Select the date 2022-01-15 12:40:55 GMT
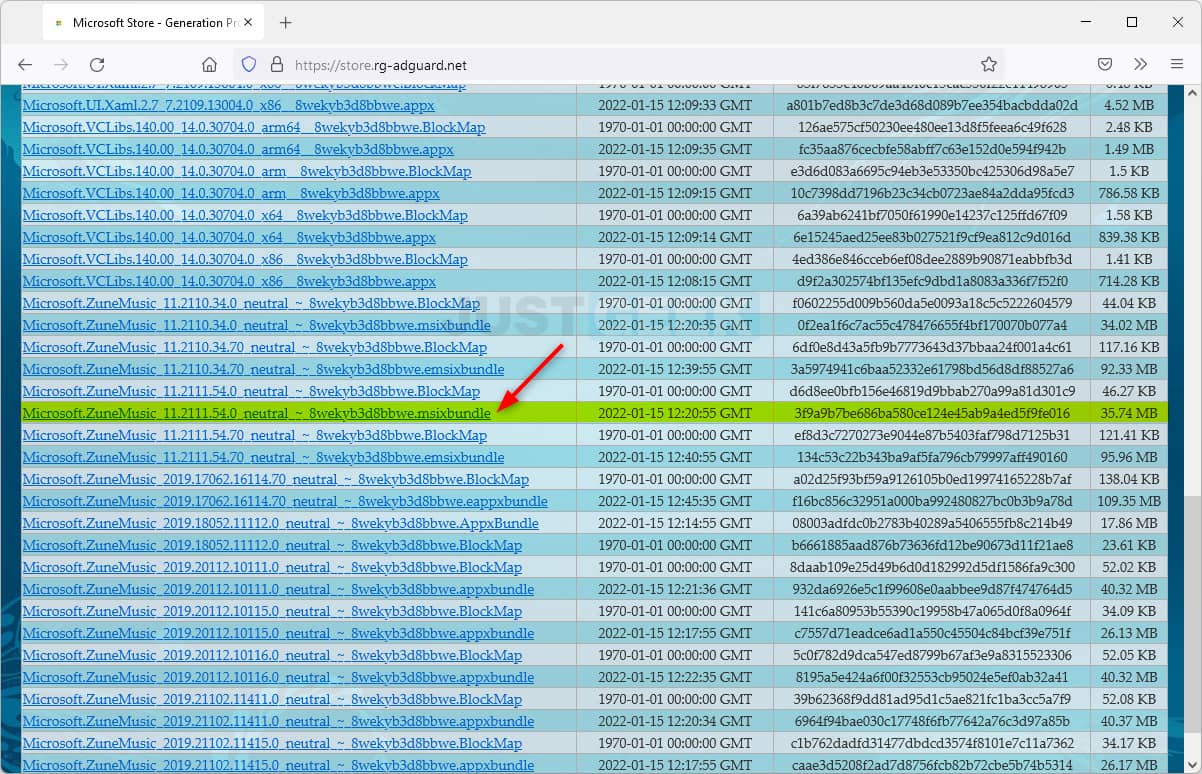1202x774 pixels. [675, 457]
